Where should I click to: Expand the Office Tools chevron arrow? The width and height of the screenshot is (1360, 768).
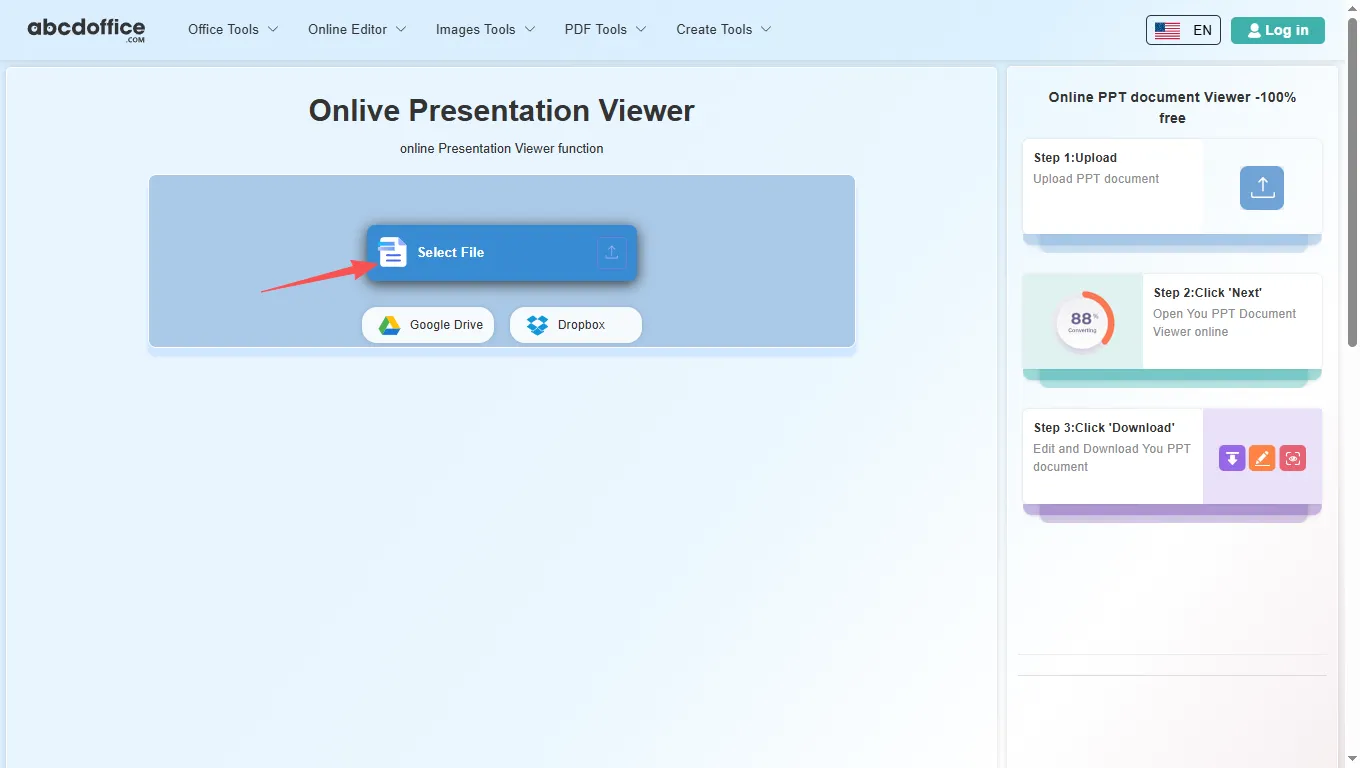click(273, 30)
